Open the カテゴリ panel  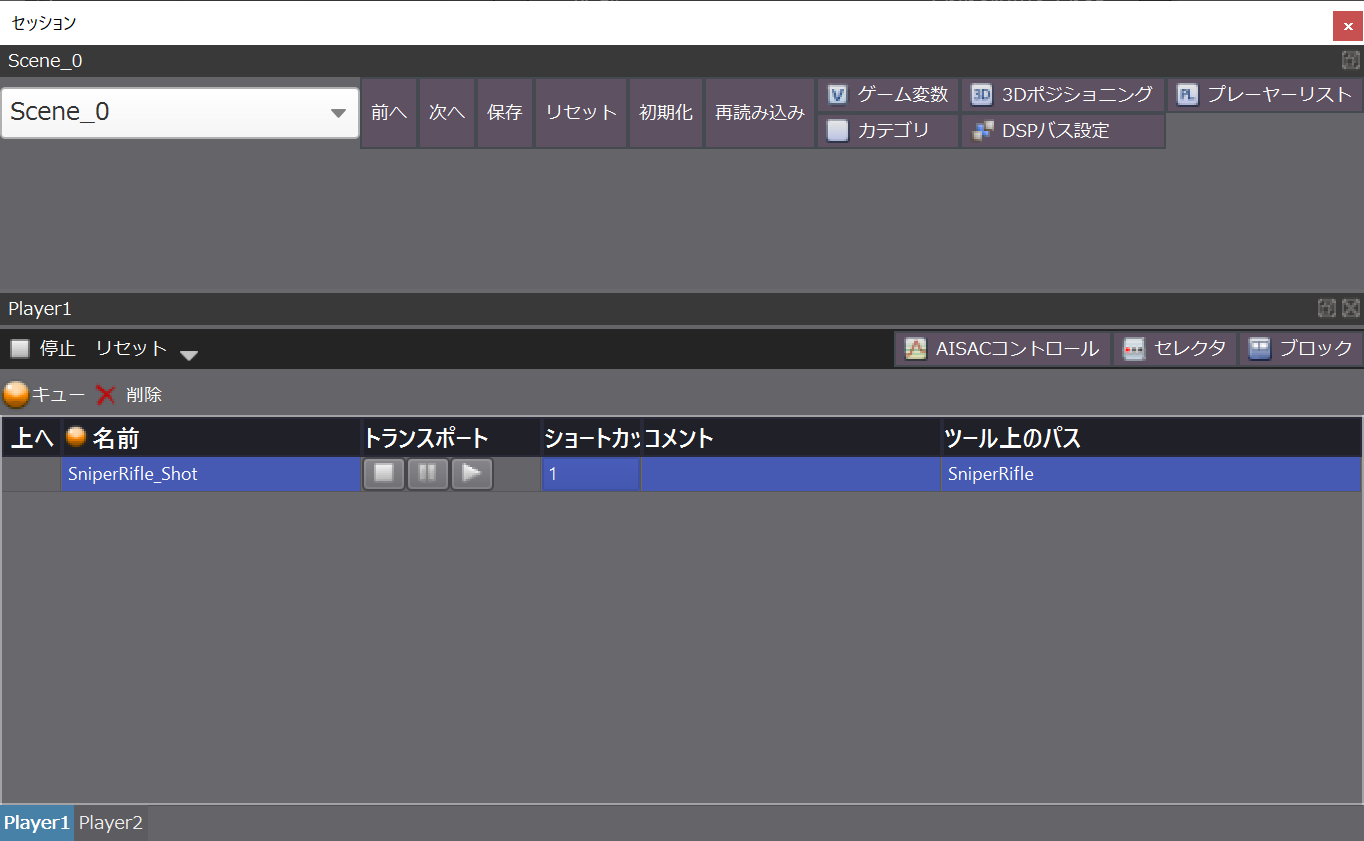[888, 130]
